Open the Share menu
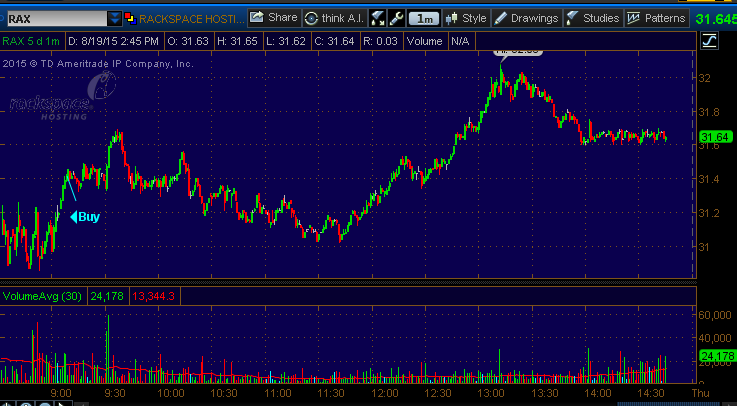The image size is (737, 406). pyautogui.click(x=274, y=18)
